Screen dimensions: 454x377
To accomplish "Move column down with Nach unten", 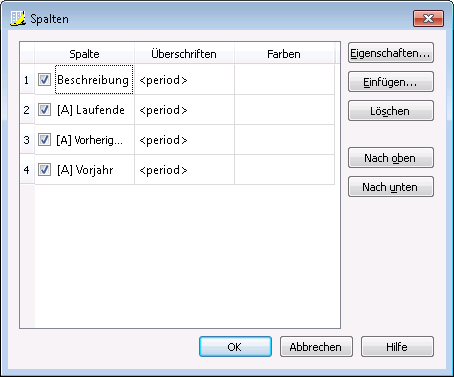I will point(391,187).
